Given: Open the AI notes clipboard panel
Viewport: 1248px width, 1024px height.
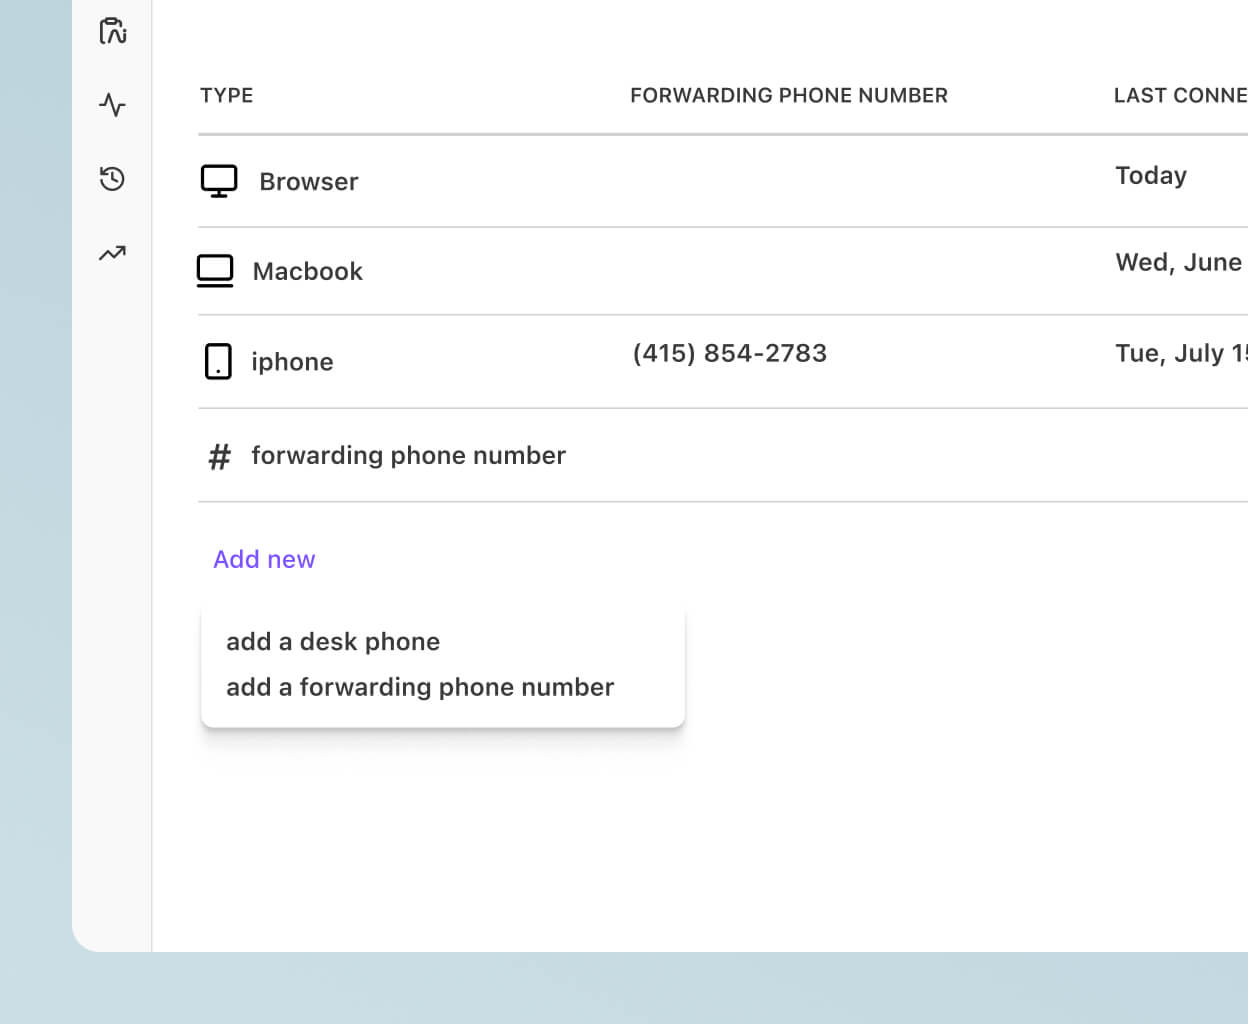Looking at the screenshot, I should pos(113,30).
